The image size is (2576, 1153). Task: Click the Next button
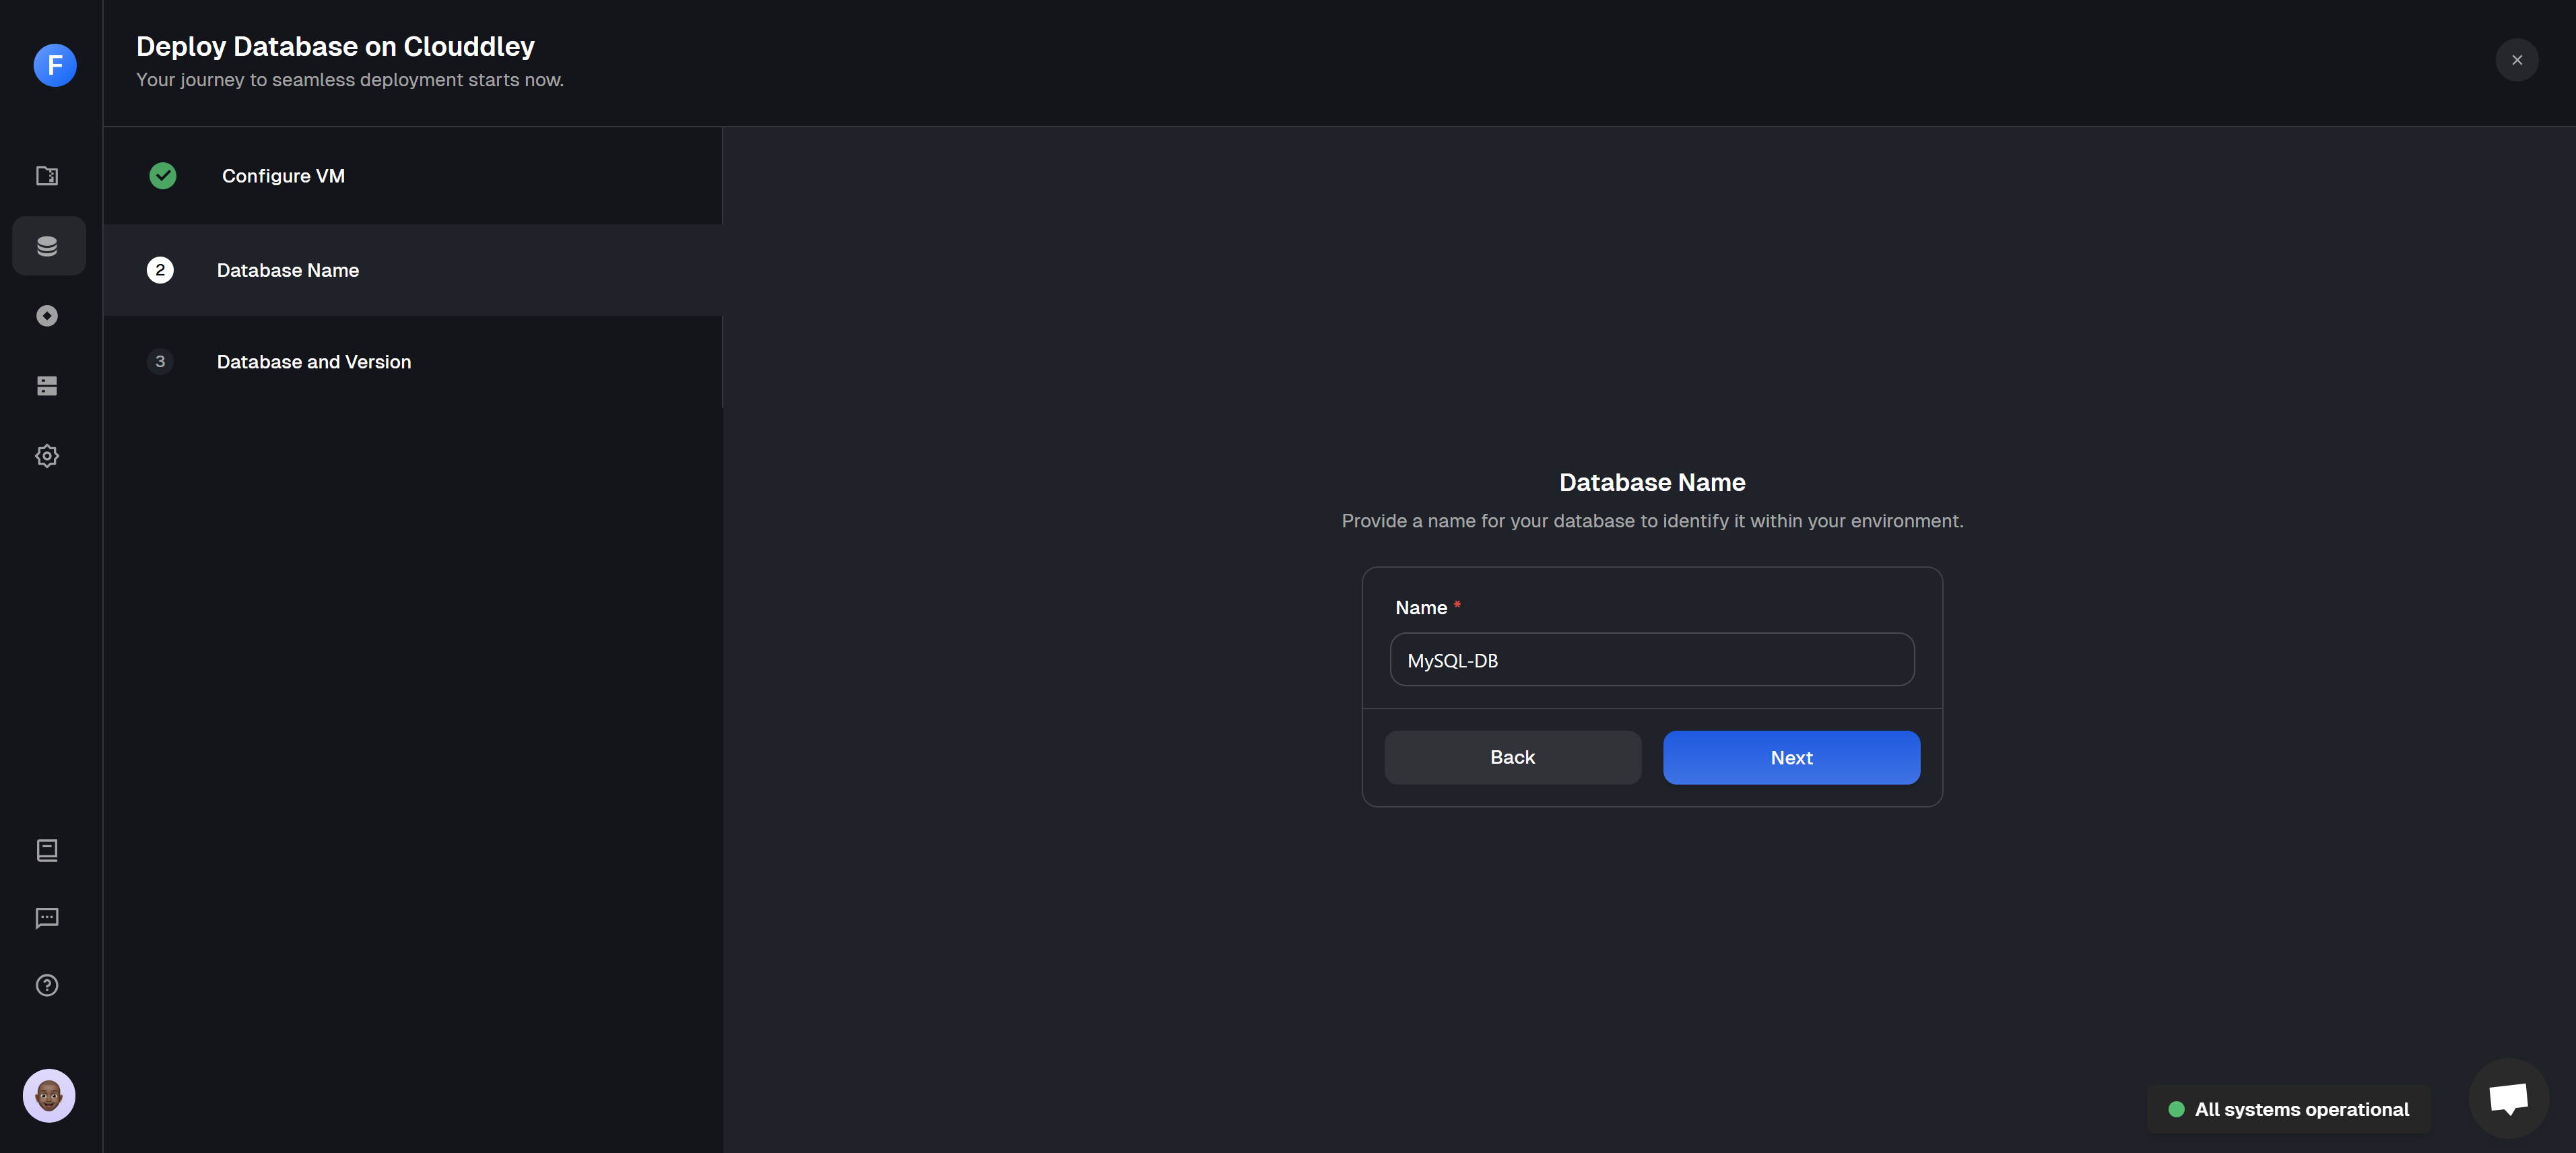click(x=1791, y=757)
